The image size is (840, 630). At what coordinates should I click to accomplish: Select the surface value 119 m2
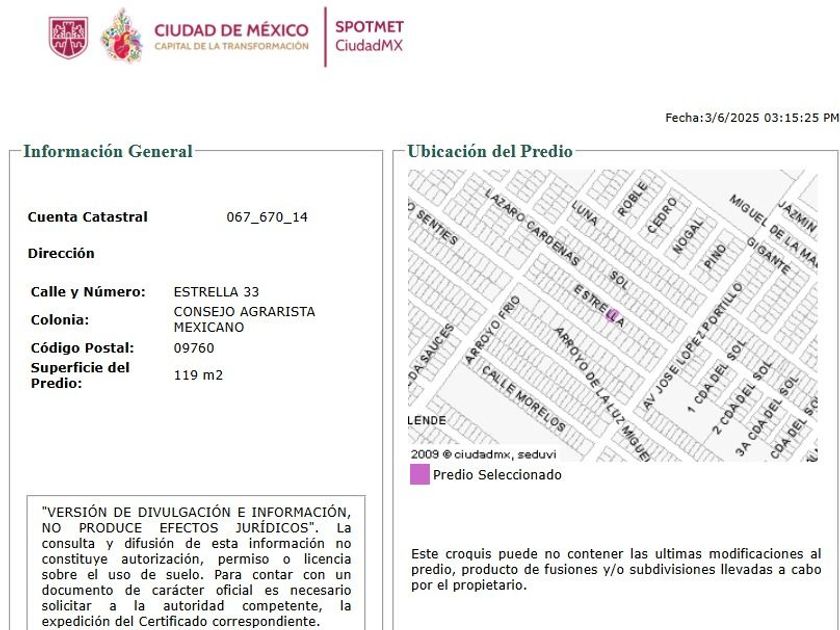point(198,375)
